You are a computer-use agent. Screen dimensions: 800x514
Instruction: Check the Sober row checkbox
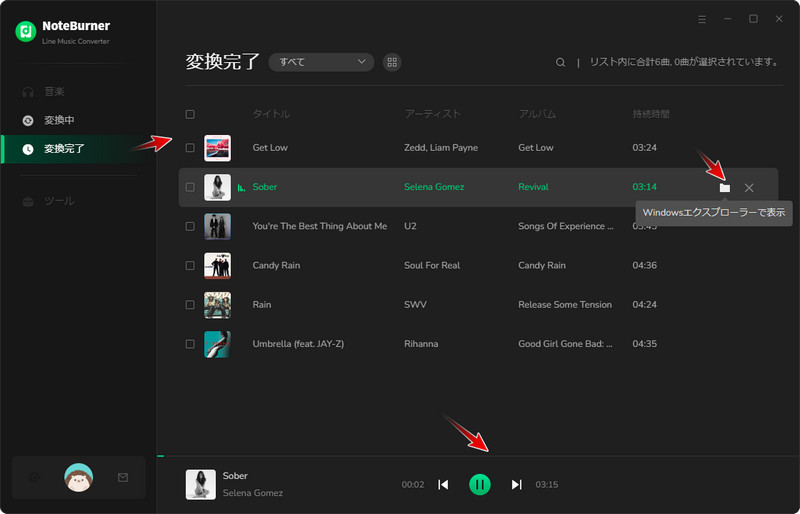(190, 187)
